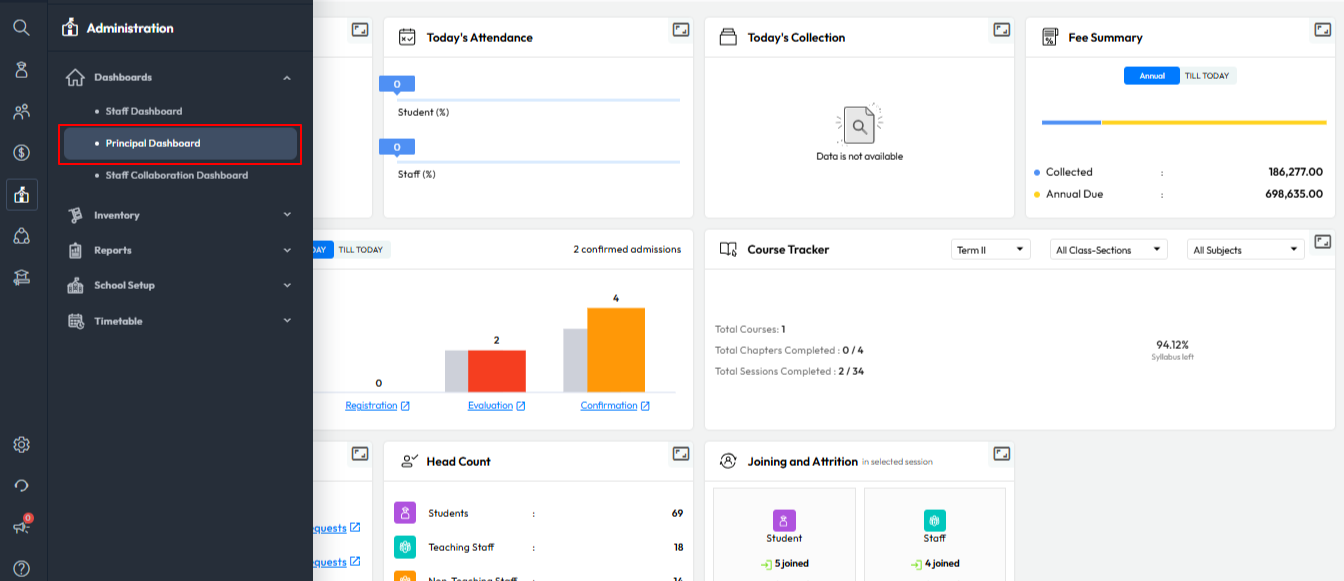This screenshot has width=1344, height=581.
Task: Maximize the Joining and Attrition widget
Action: point(1001,454)
